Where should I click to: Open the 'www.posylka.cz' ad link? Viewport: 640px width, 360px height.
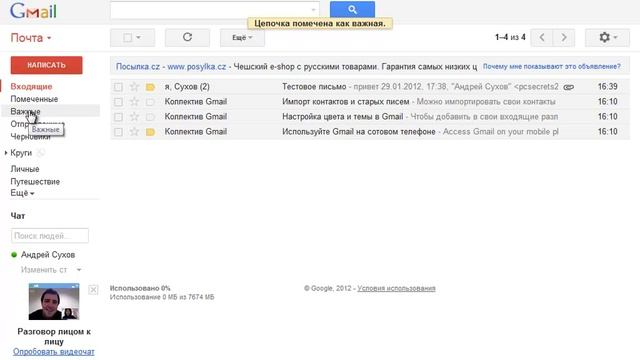197,67
